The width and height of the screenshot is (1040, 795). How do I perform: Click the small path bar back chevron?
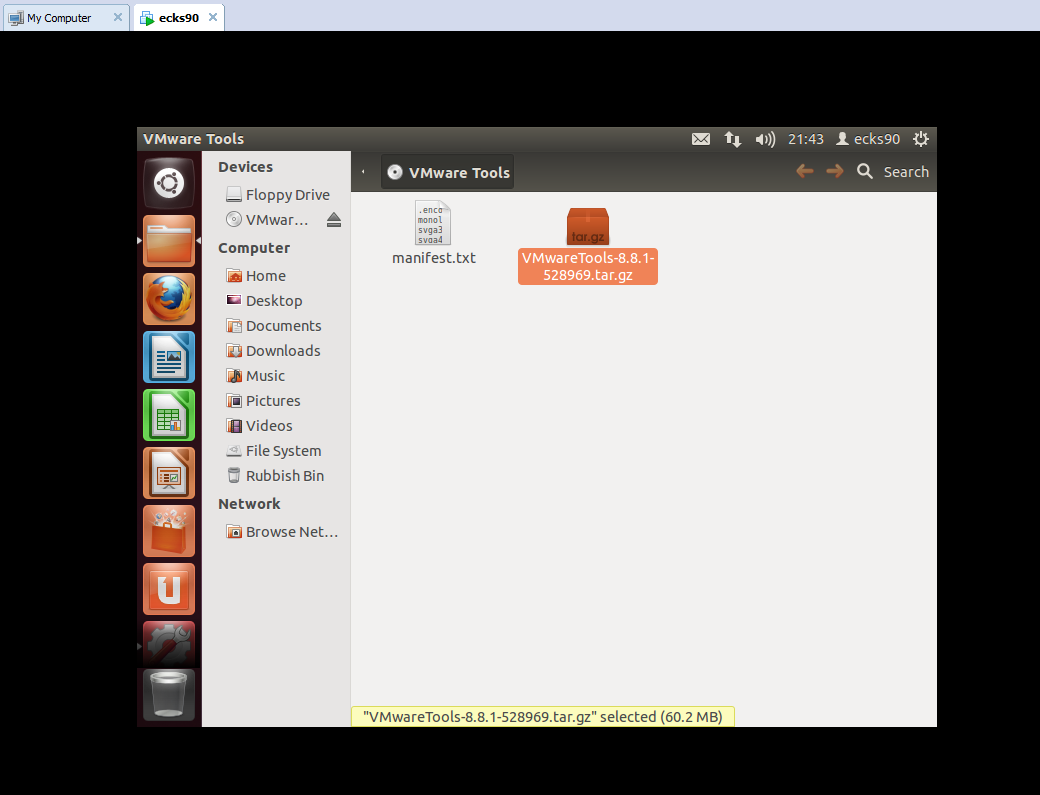tap(363, 172)
